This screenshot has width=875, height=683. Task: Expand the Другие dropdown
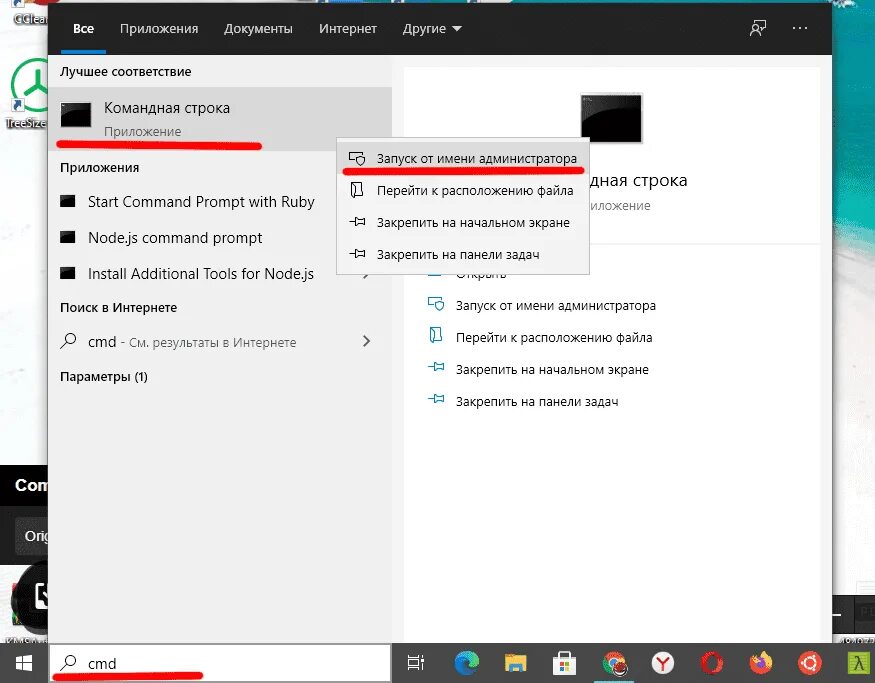432,28
